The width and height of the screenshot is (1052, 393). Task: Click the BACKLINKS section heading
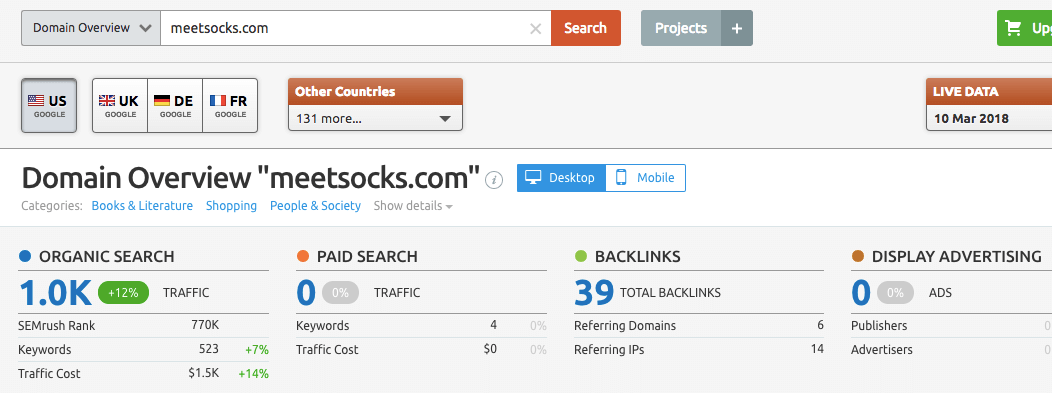637,256
